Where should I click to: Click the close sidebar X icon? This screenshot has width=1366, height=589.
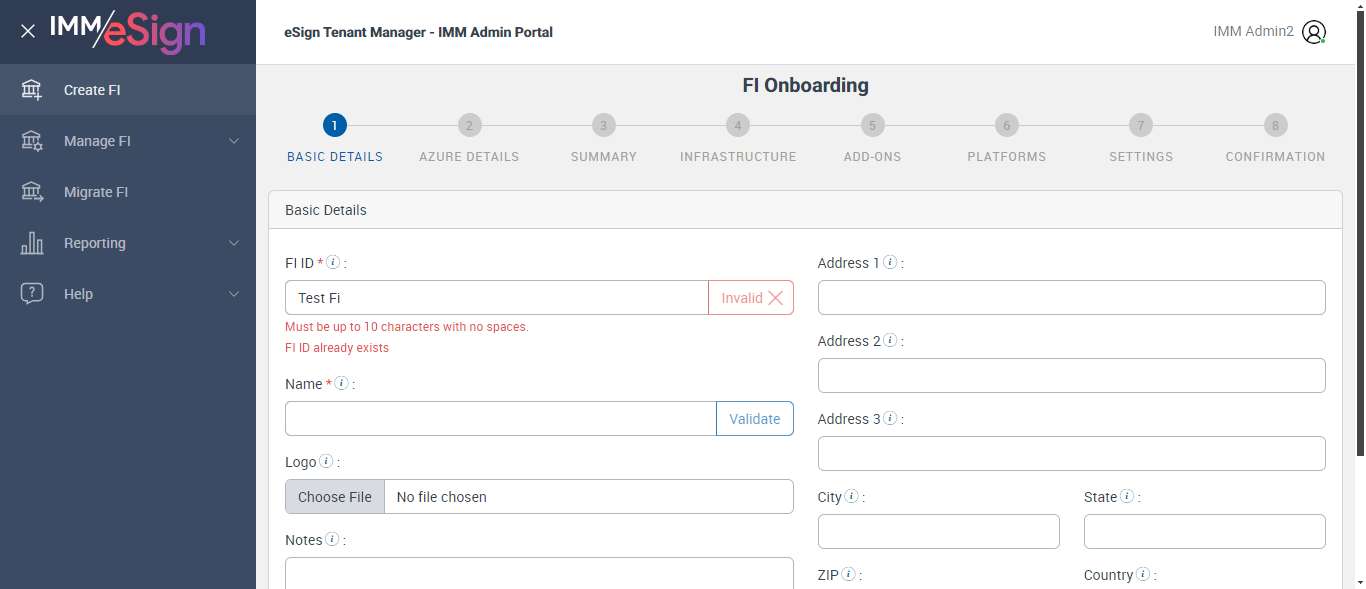click(28, 31)
